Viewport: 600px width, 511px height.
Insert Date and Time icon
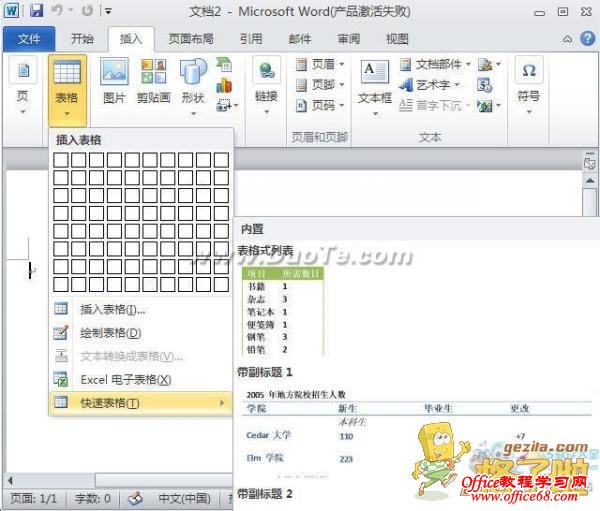(484, 85)
